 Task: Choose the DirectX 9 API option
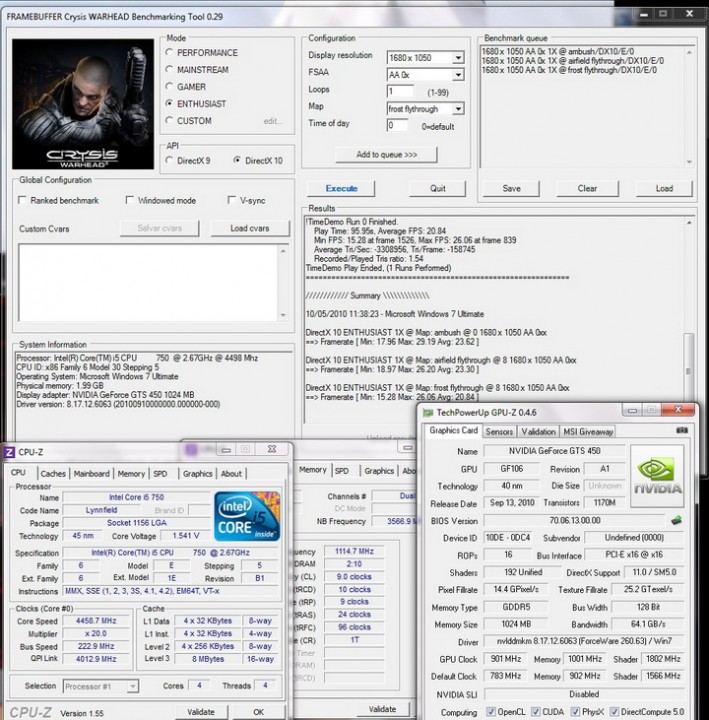click(x=169, y=160)
